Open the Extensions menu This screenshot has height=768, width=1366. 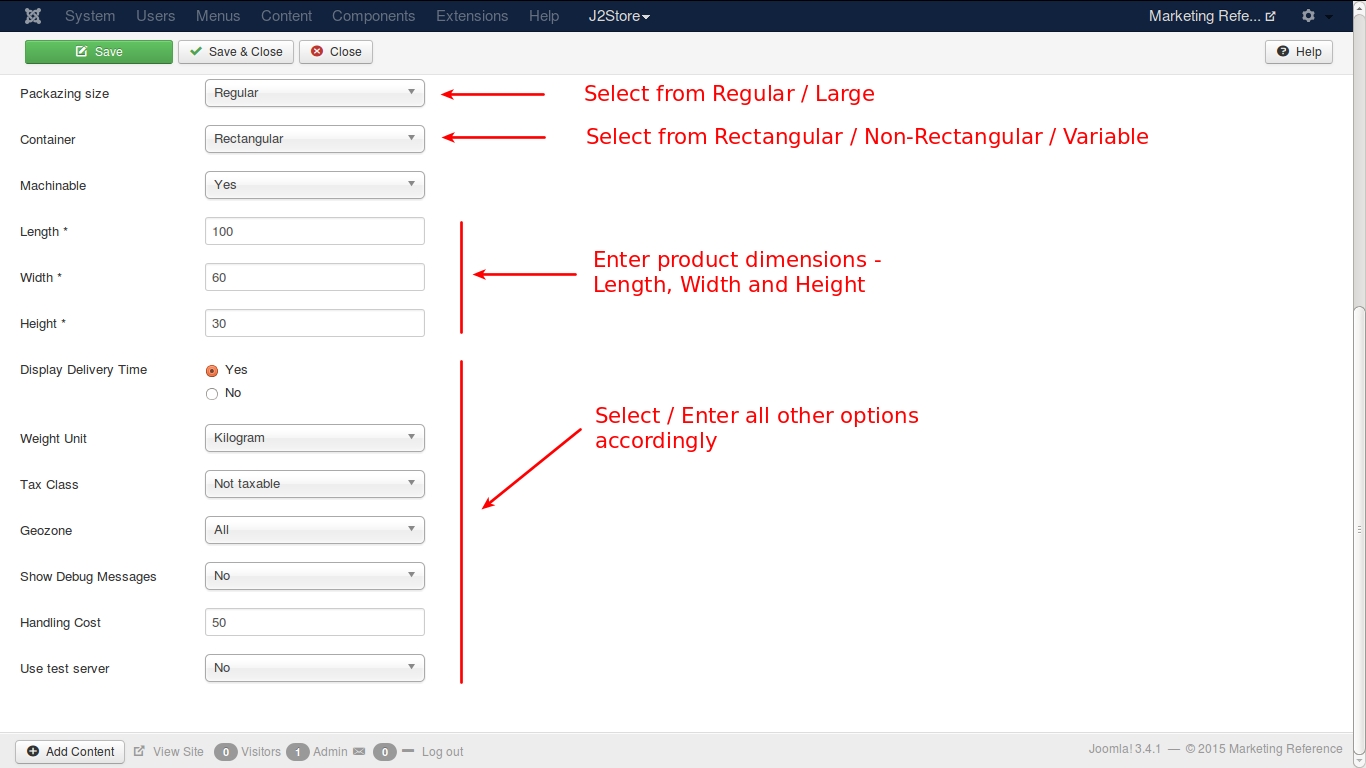472,16
